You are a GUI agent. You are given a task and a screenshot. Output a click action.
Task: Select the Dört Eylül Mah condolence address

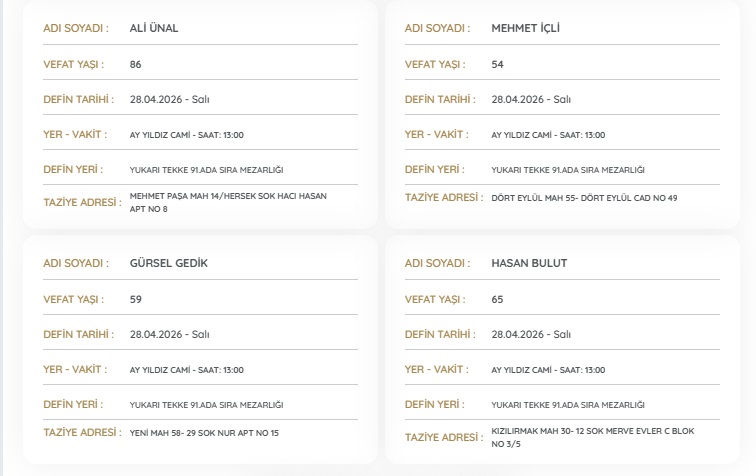584,198
